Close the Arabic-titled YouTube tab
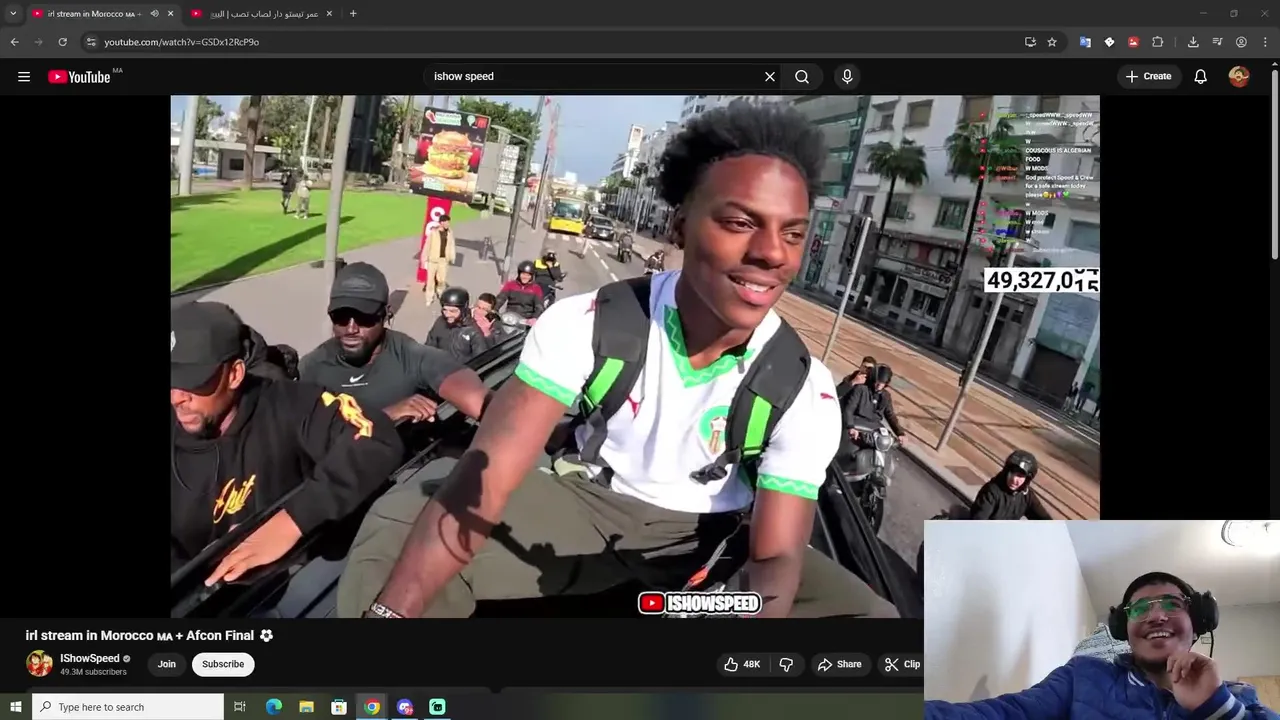 tap(329, 14)
